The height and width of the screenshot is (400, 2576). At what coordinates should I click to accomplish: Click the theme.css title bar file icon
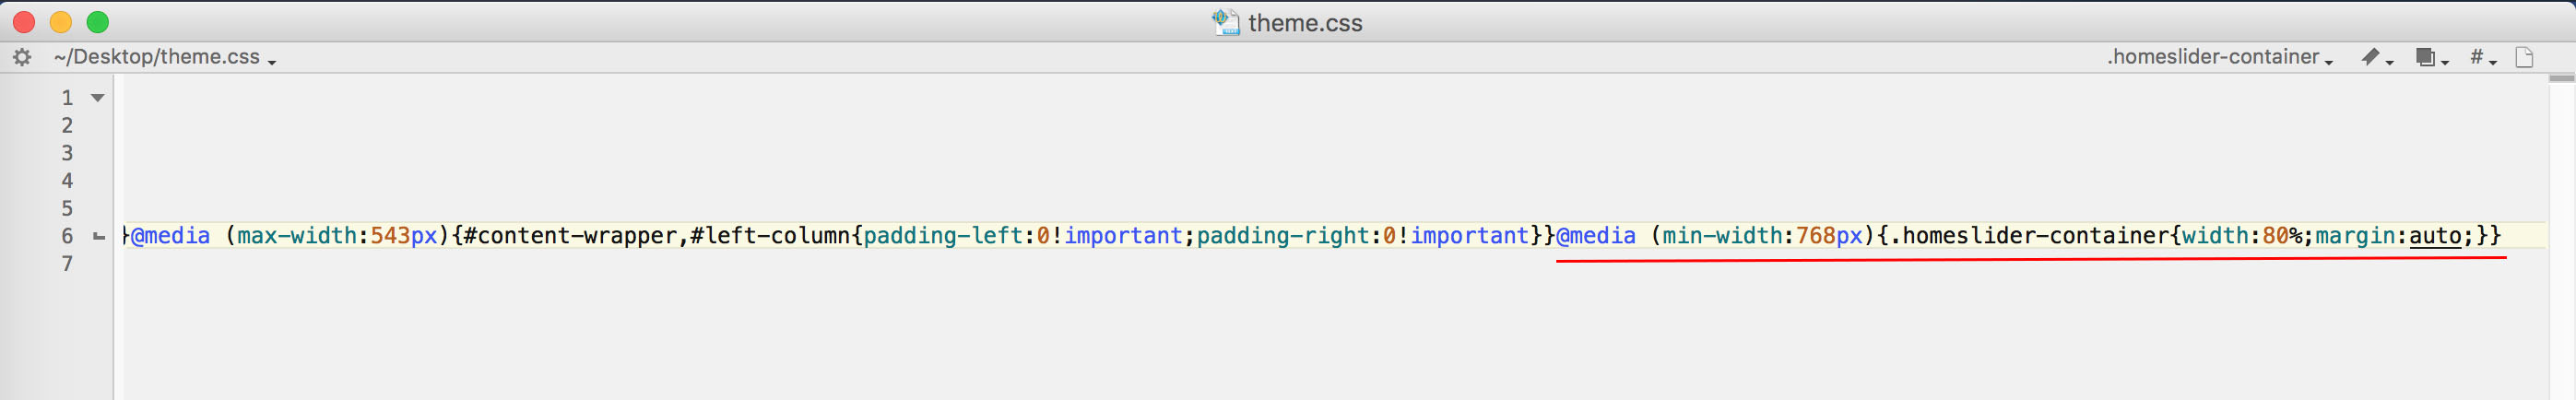(1225, 22)
